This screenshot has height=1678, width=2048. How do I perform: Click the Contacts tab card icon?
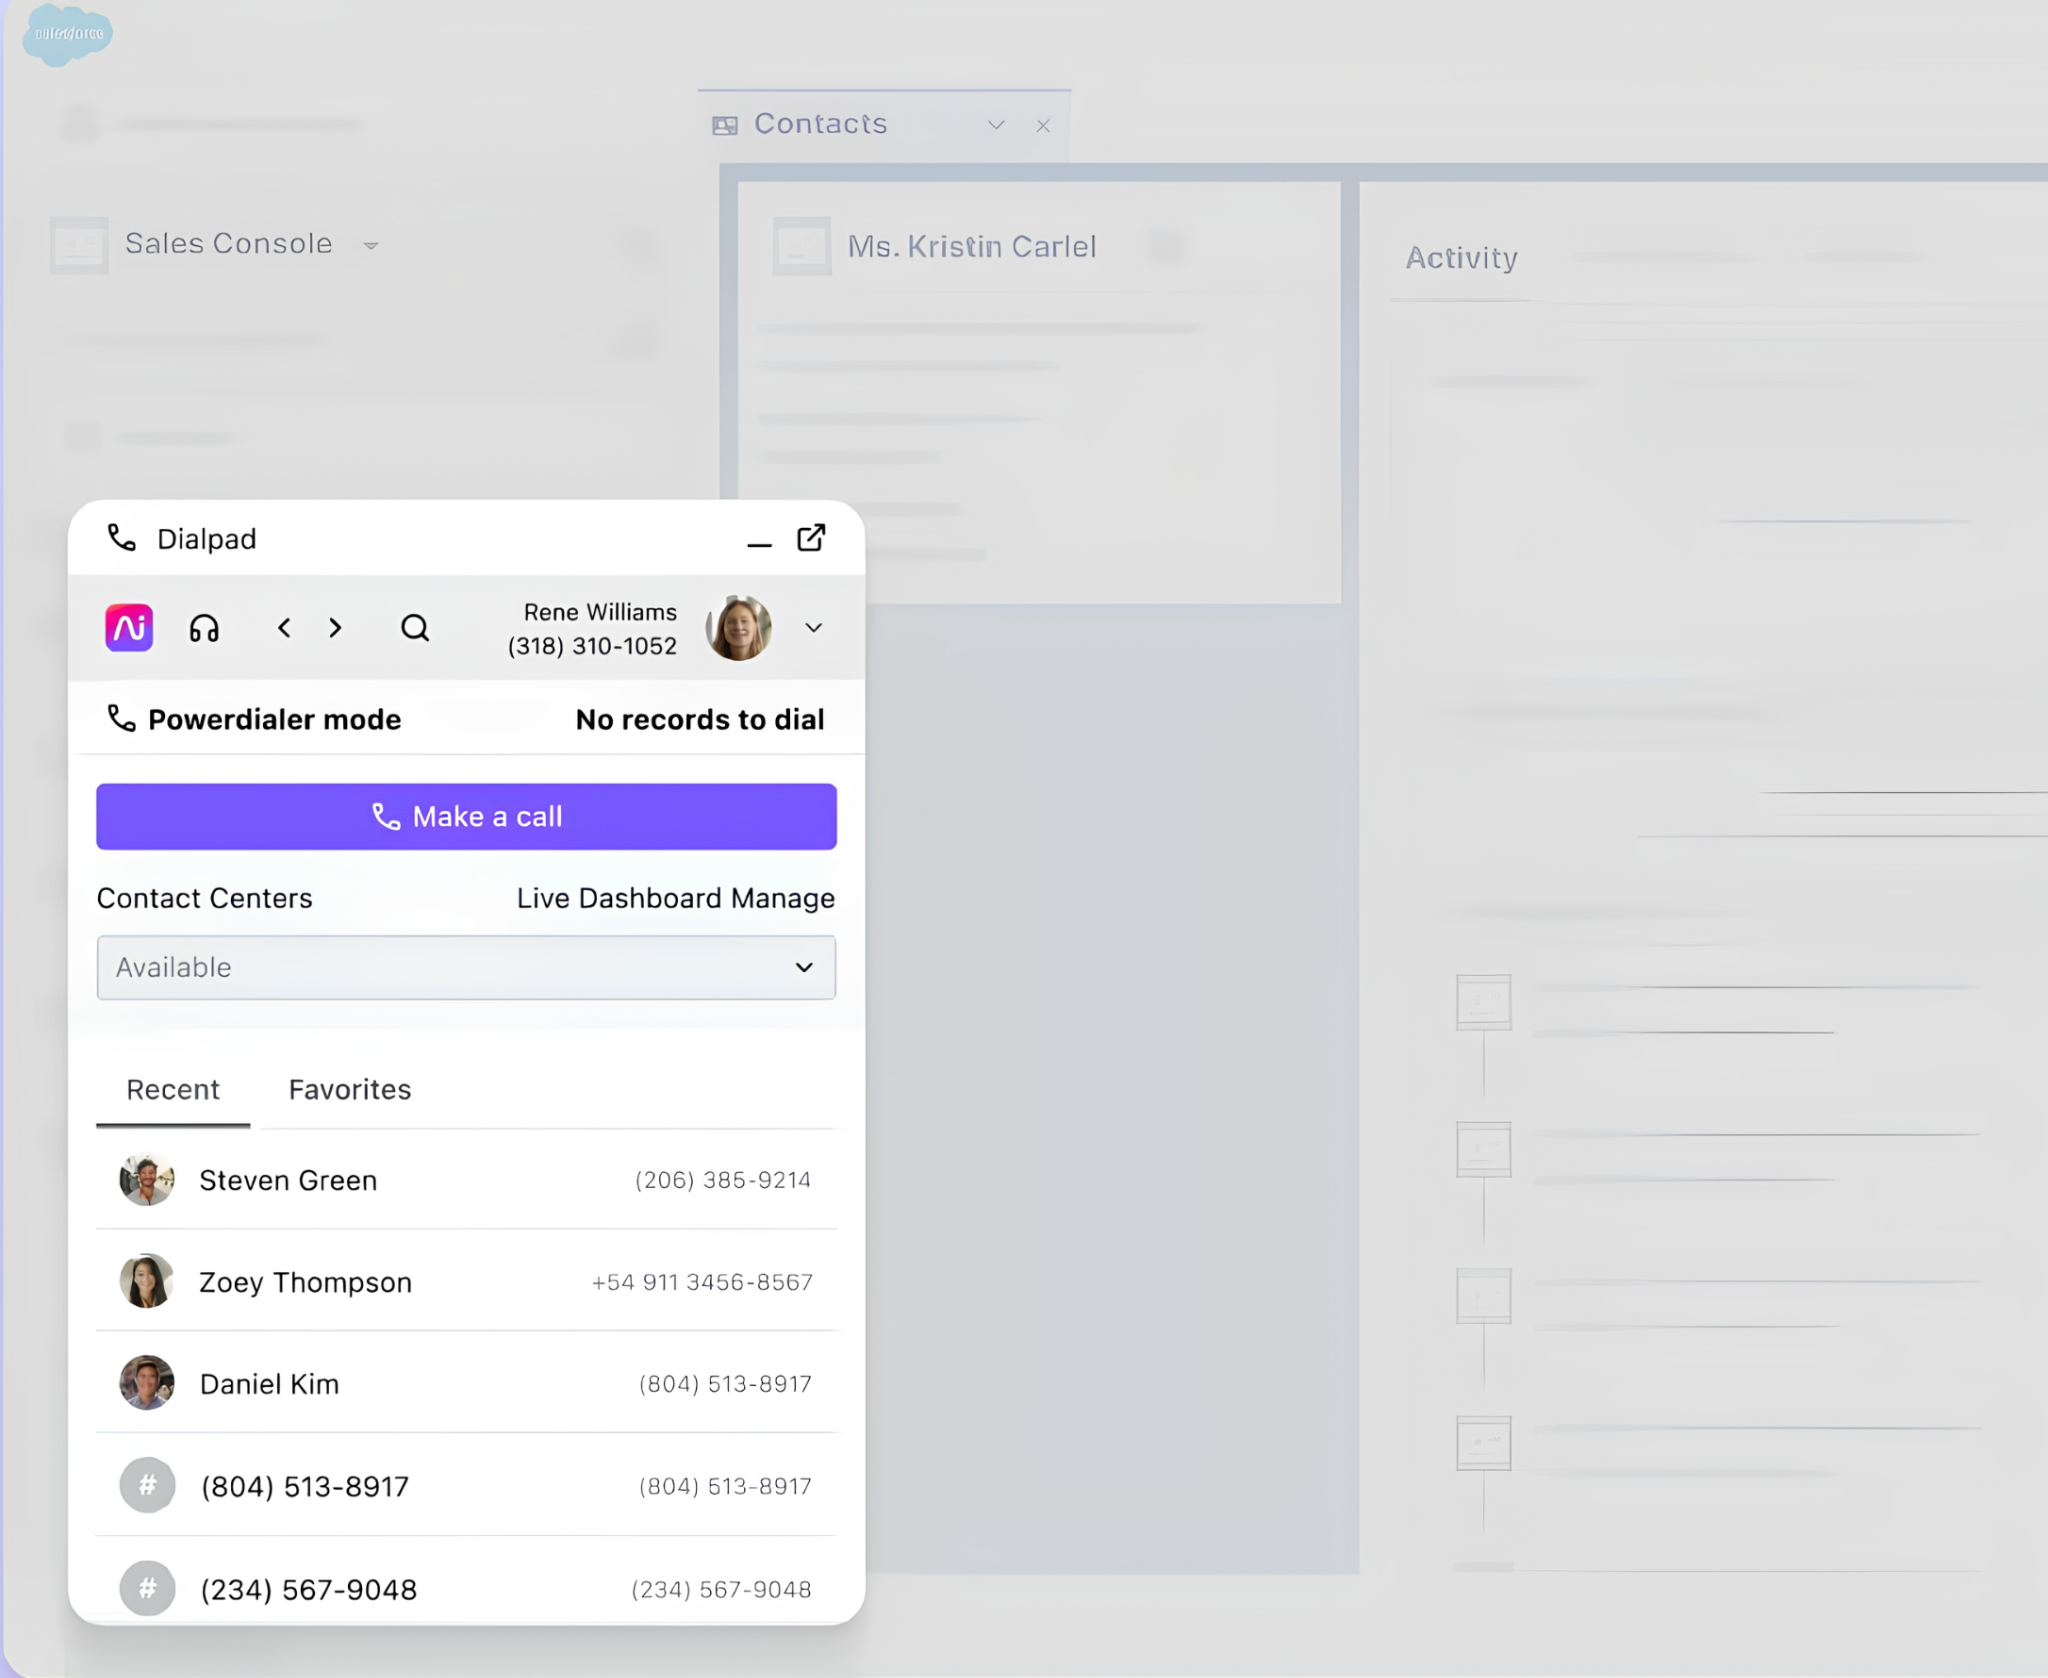point(725,125)
